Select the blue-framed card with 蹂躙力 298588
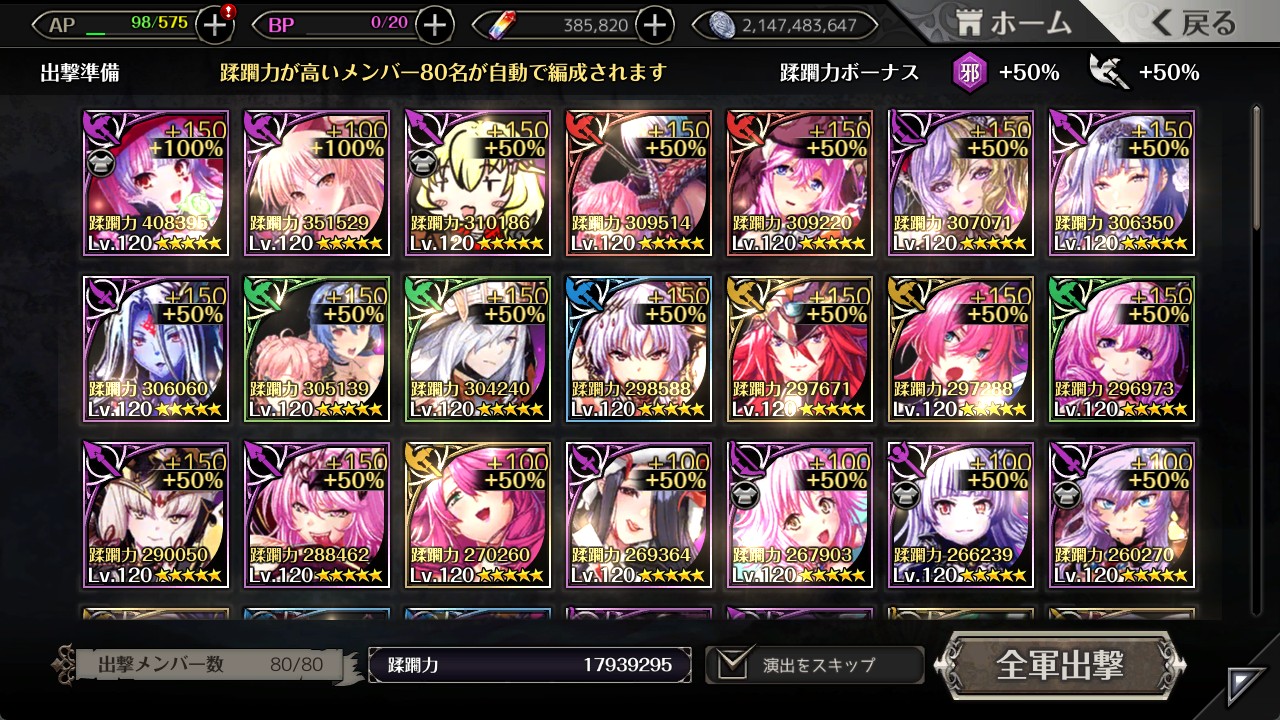The width and height of the screenshot is (1280, 720). (638, 349)
